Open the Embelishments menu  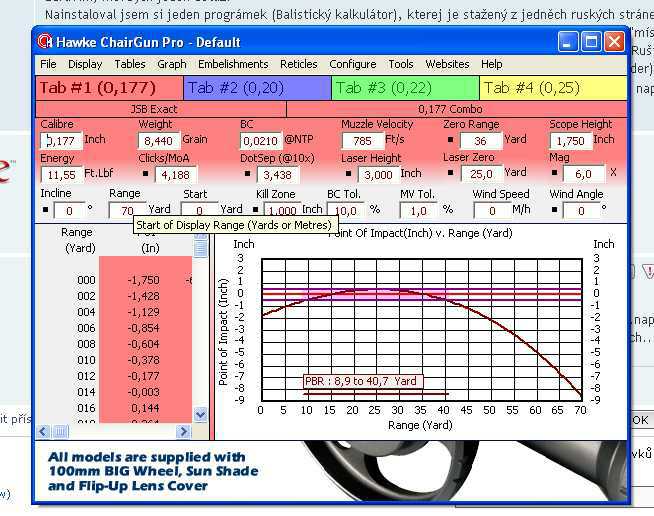[x=233, y=64]
